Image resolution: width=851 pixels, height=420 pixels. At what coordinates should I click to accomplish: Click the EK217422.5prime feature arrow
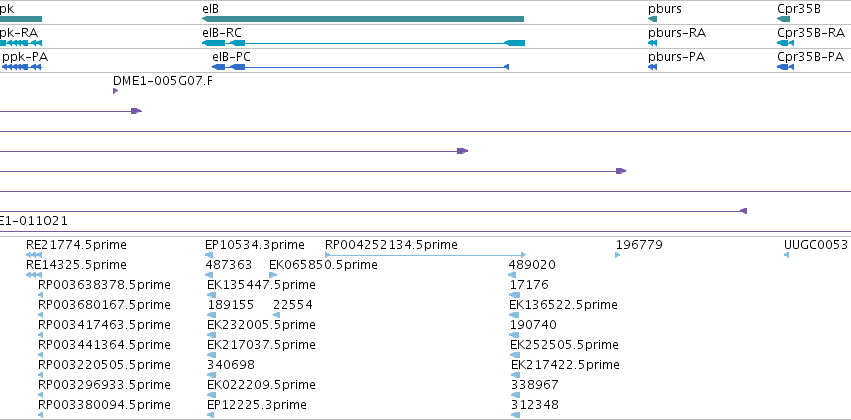516,375
